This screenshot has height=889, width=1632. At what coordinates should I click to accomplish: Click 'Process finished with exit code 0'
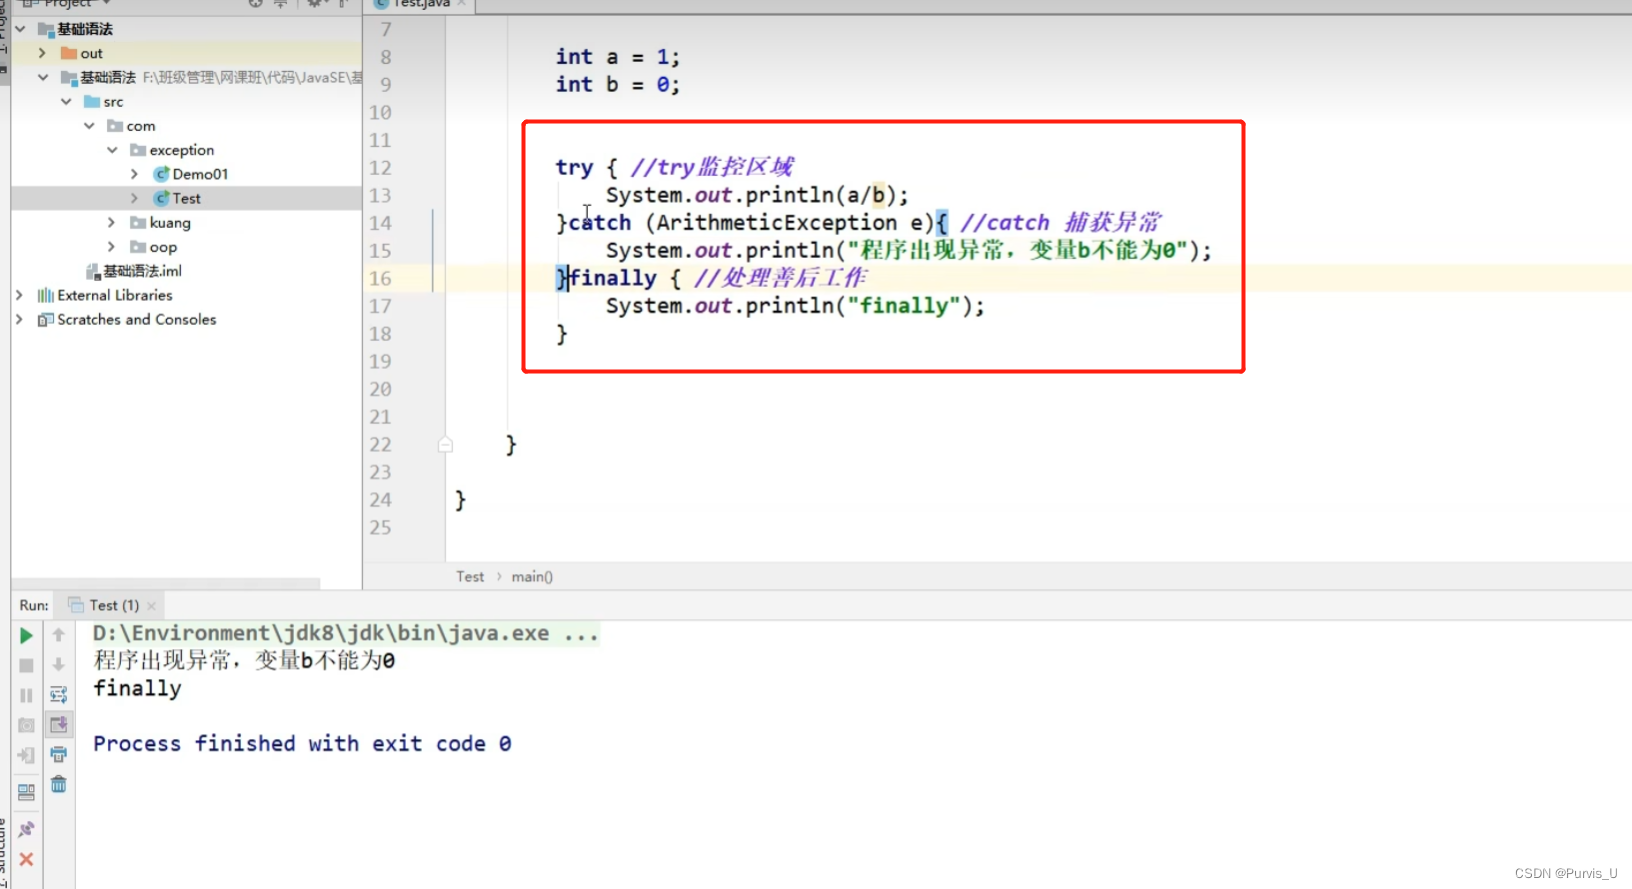pyautogui.click(x=302, y=744)
